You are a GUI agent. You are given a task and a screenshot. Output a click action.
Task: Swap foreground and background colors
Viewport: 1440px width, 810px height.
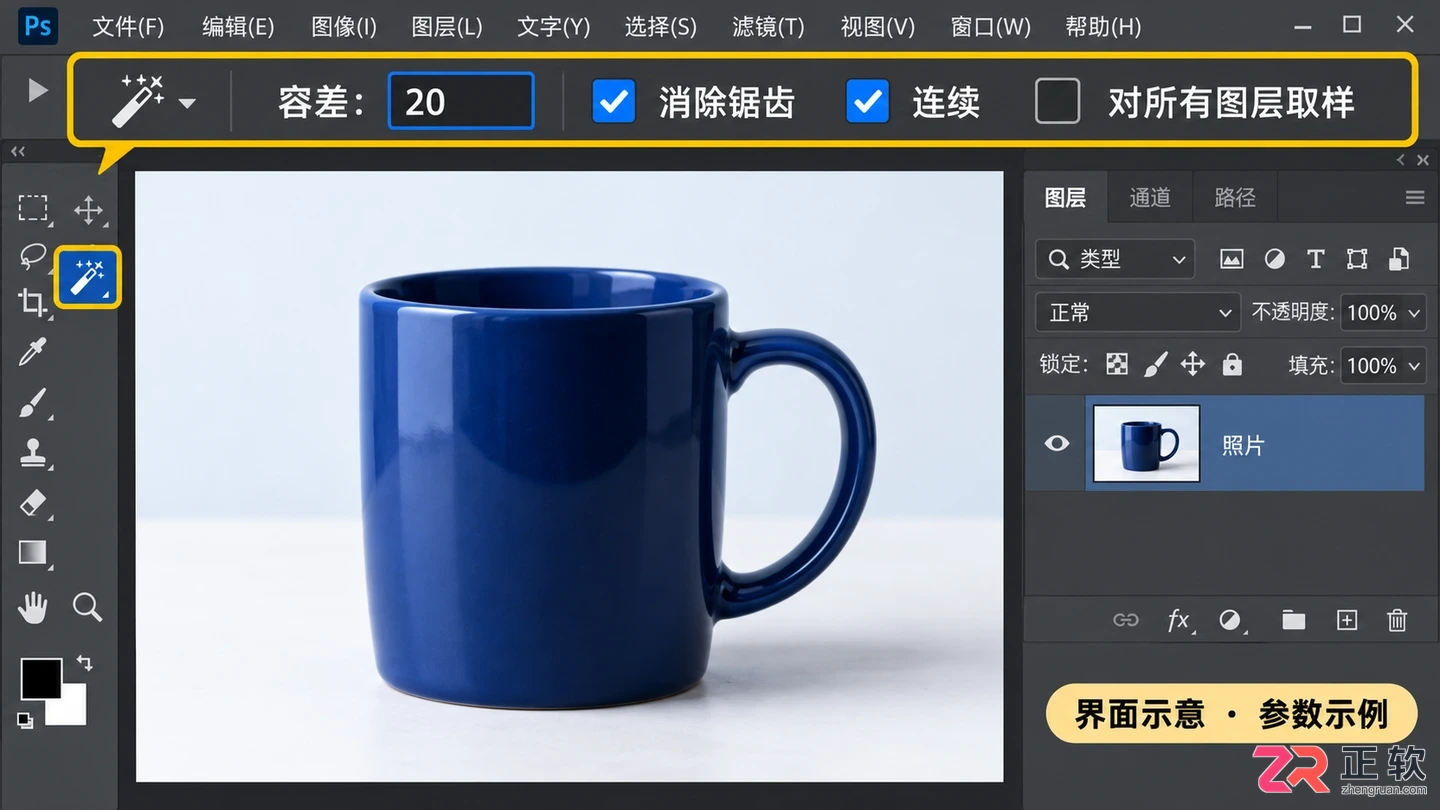pos(85,662)
